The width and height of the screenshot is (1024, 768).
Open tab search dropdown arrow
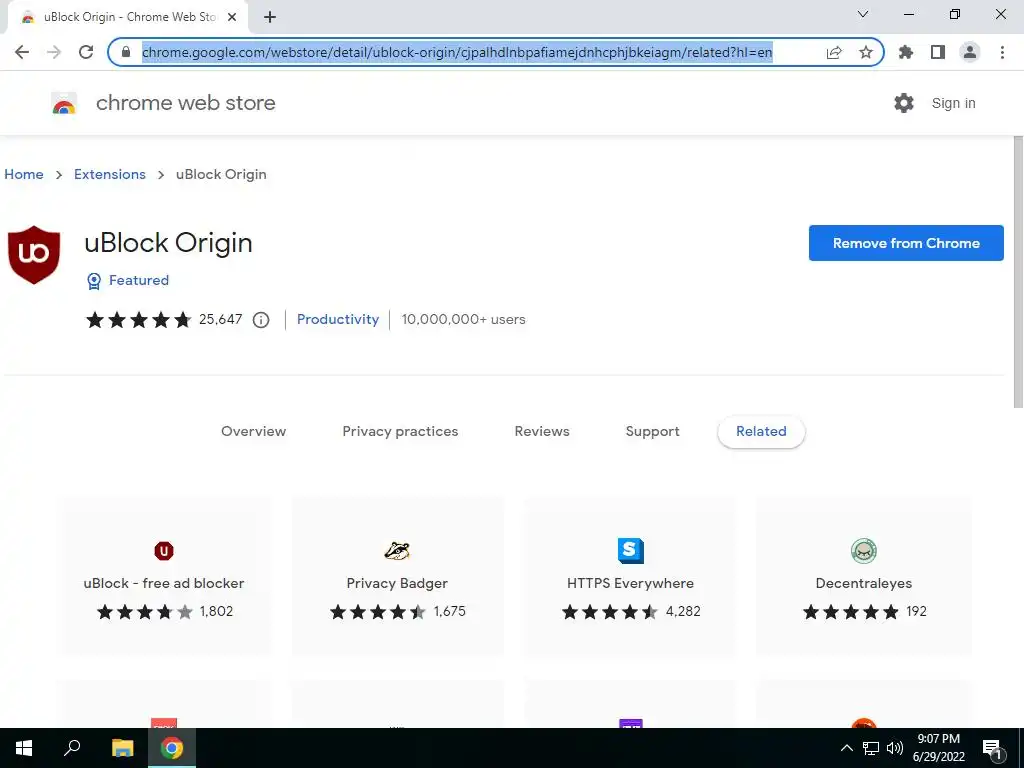tap(863, 14)
